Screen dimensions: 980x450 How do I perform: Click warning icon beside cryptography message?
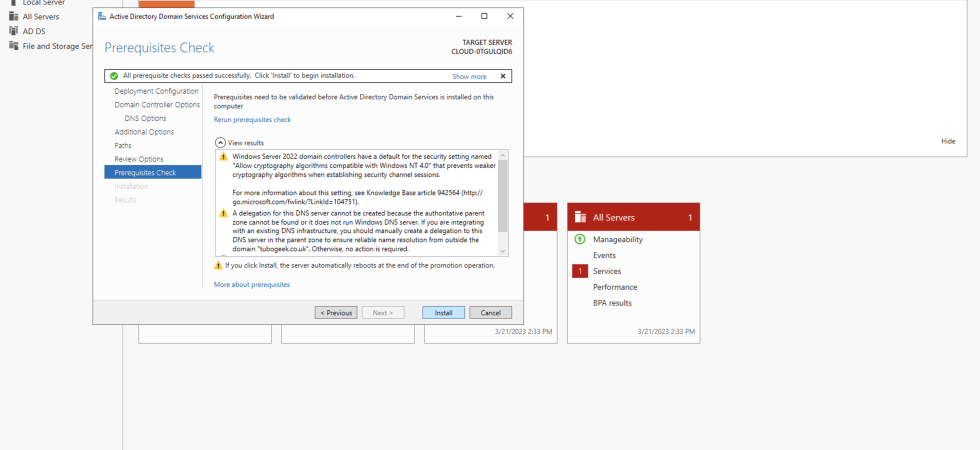(223, 156)
